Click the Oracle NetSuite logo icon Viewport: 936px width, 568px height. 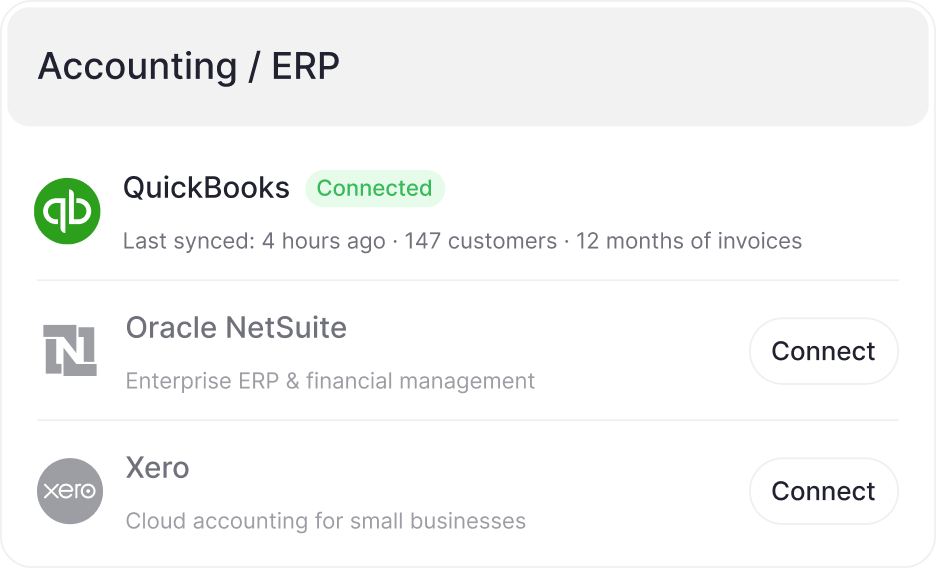point(70,351)
